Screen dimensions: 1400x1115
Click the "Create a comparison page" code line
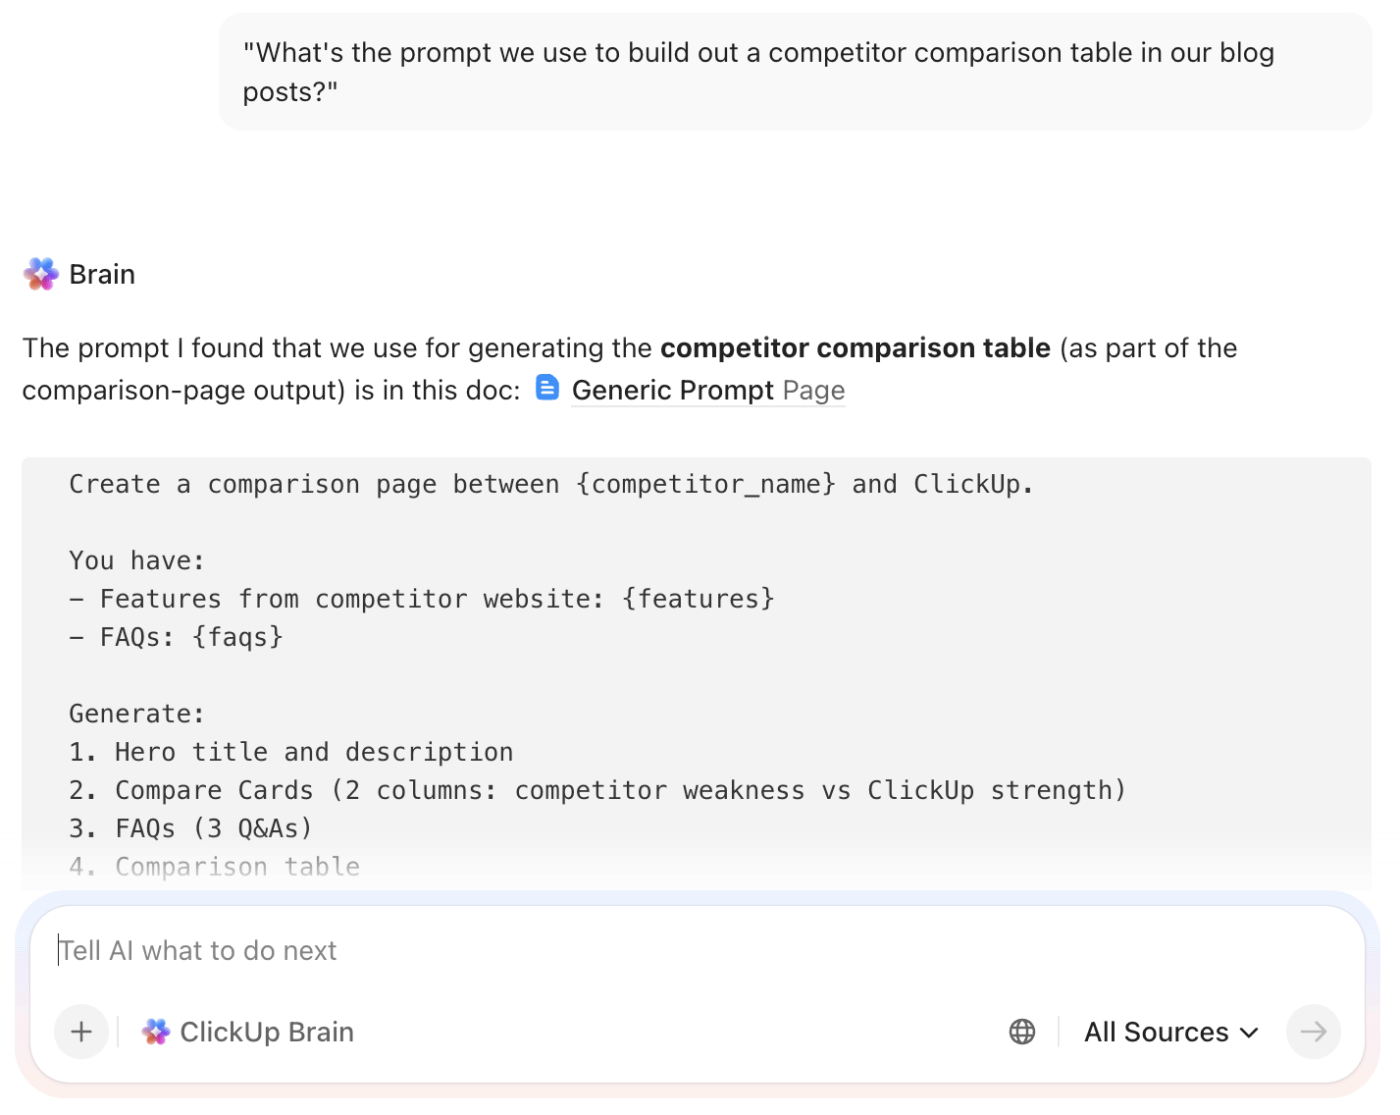(x=550, y=485)
